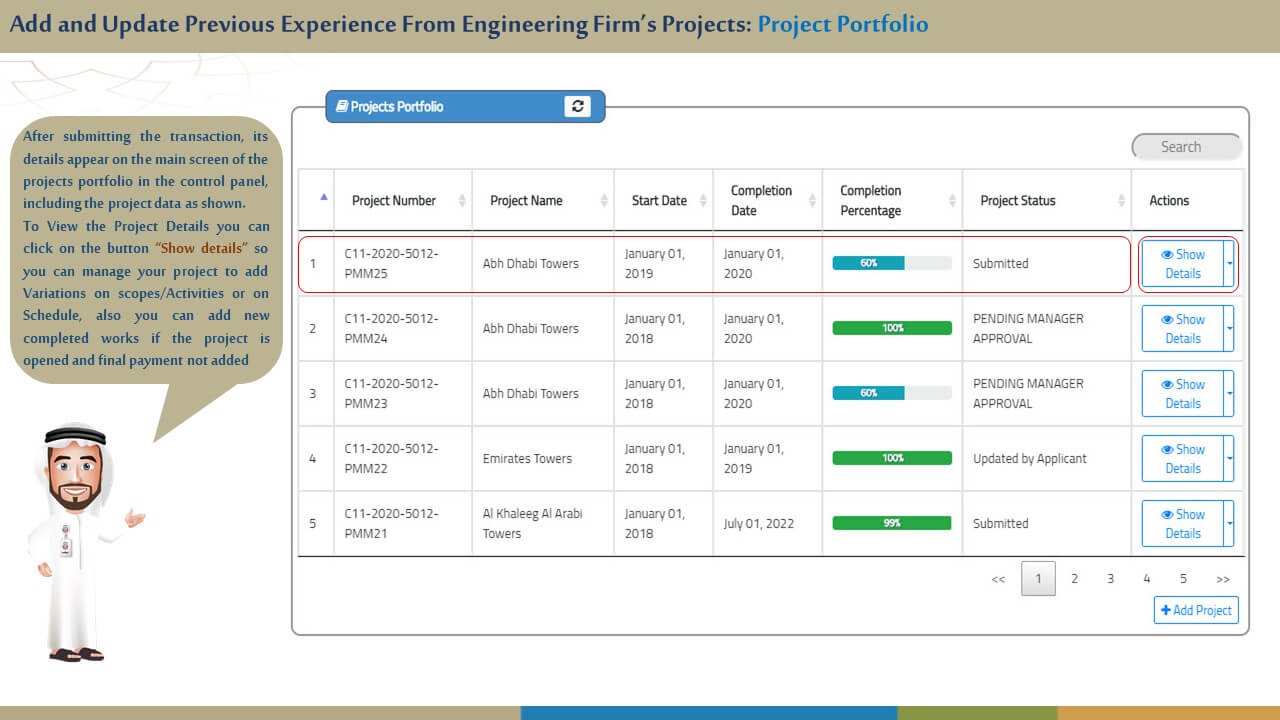The height and width of the screenshot is (720, 1280).
Task: Show details for project C11-2020-5012-PMM25
Action: (x=1182, y=264)
